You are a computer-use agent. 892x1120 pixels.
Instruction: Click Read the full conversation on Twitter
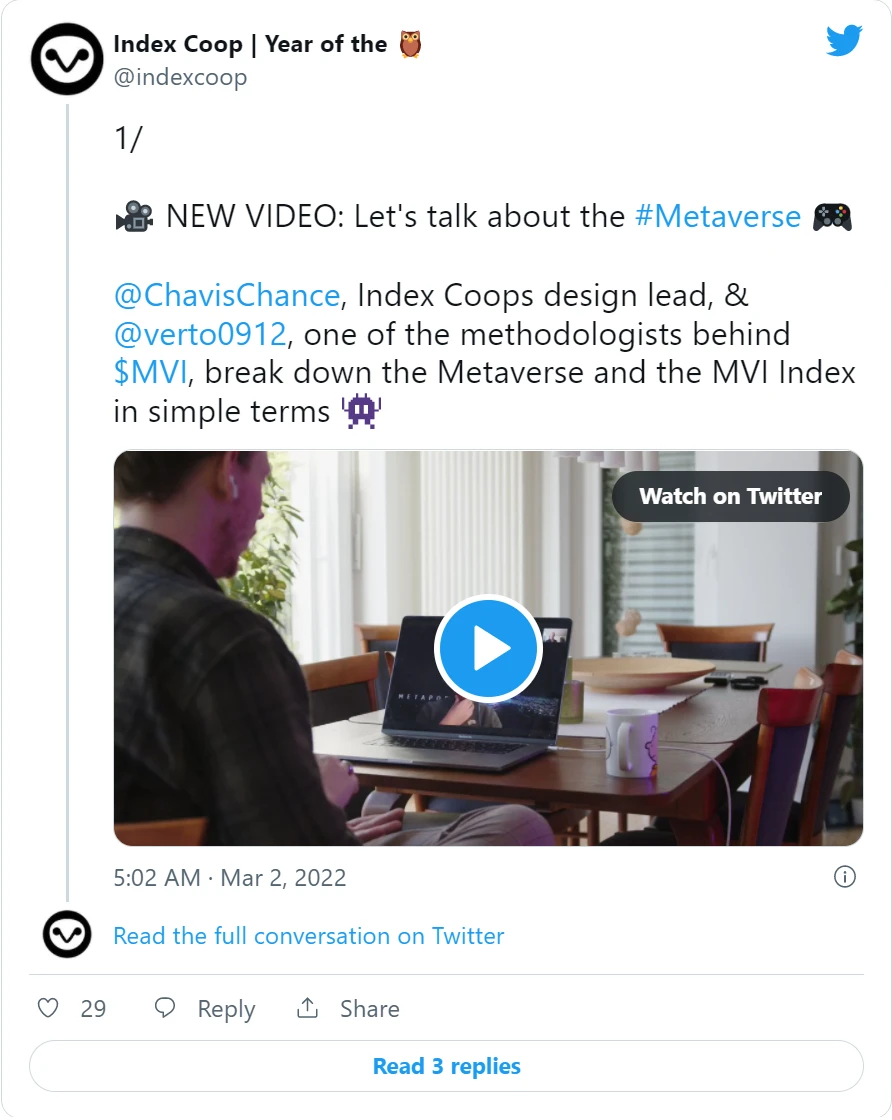[x=309, y=936]
